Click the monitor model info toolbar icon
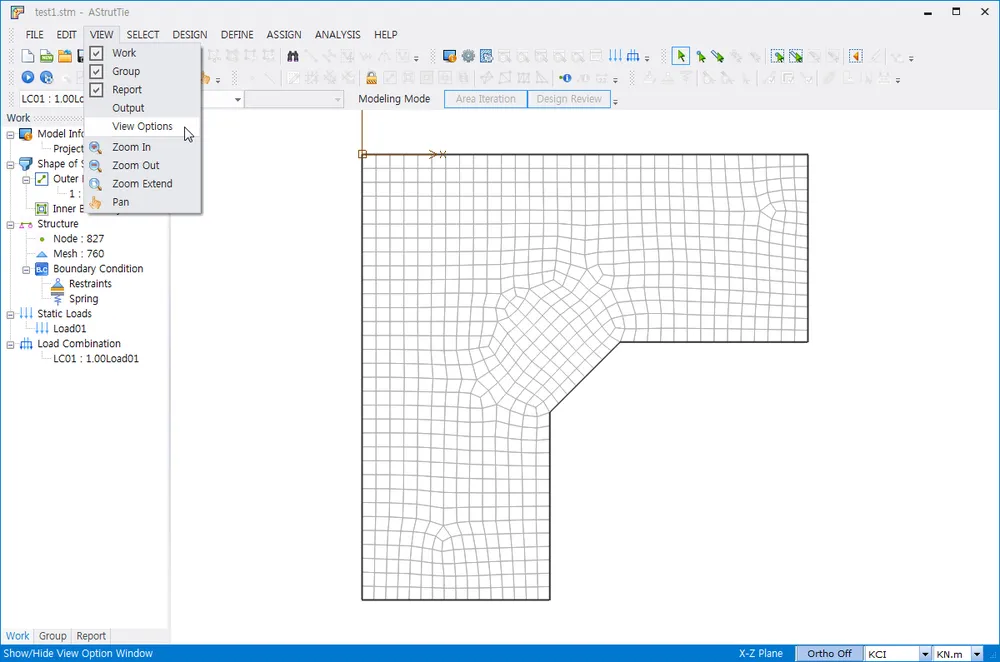This screenshot has height=662, width=1000. 449,56
